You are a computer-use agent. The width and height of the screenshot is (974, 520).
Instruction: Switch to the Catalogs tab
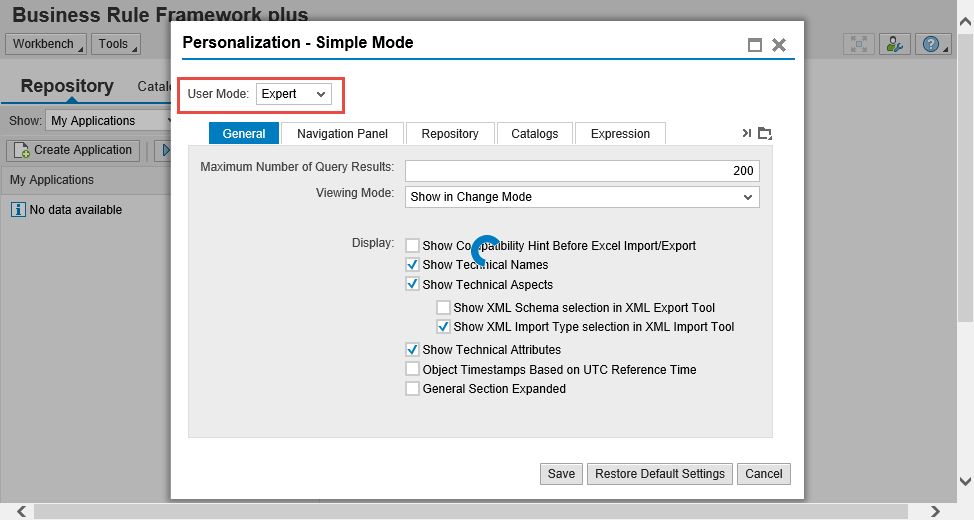click(x=534, y=134)
